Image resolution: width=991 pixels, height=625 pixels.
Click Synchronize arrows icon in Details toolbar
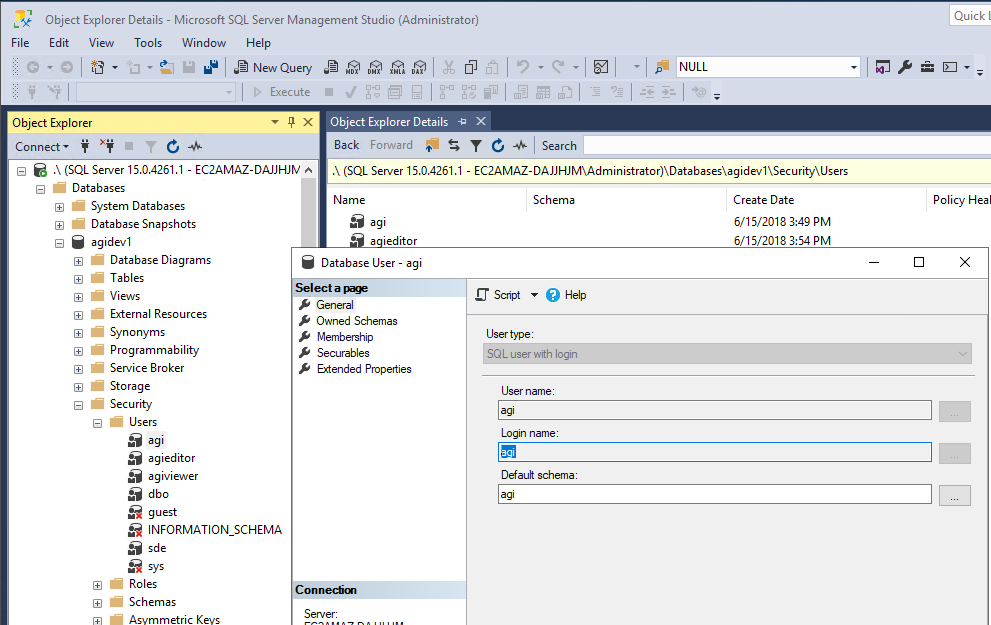454,145
